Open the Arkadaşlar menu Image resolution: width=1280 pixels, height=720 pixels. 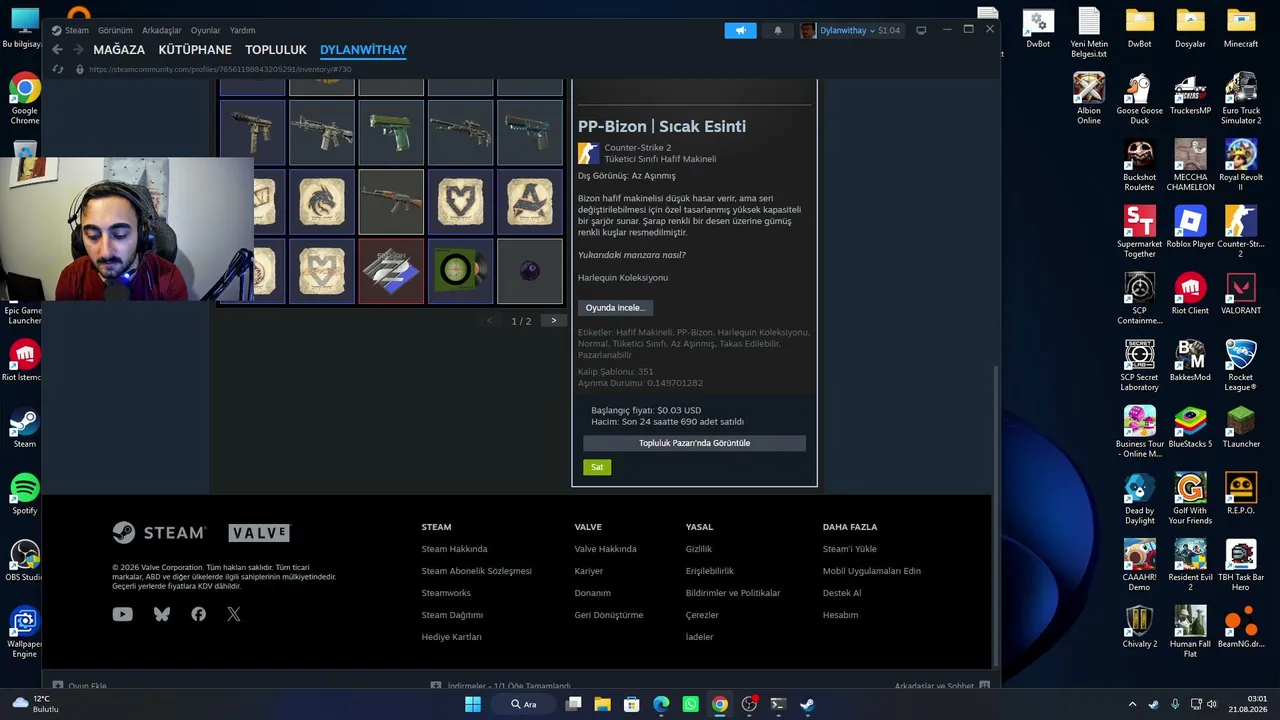coord(162,30)
